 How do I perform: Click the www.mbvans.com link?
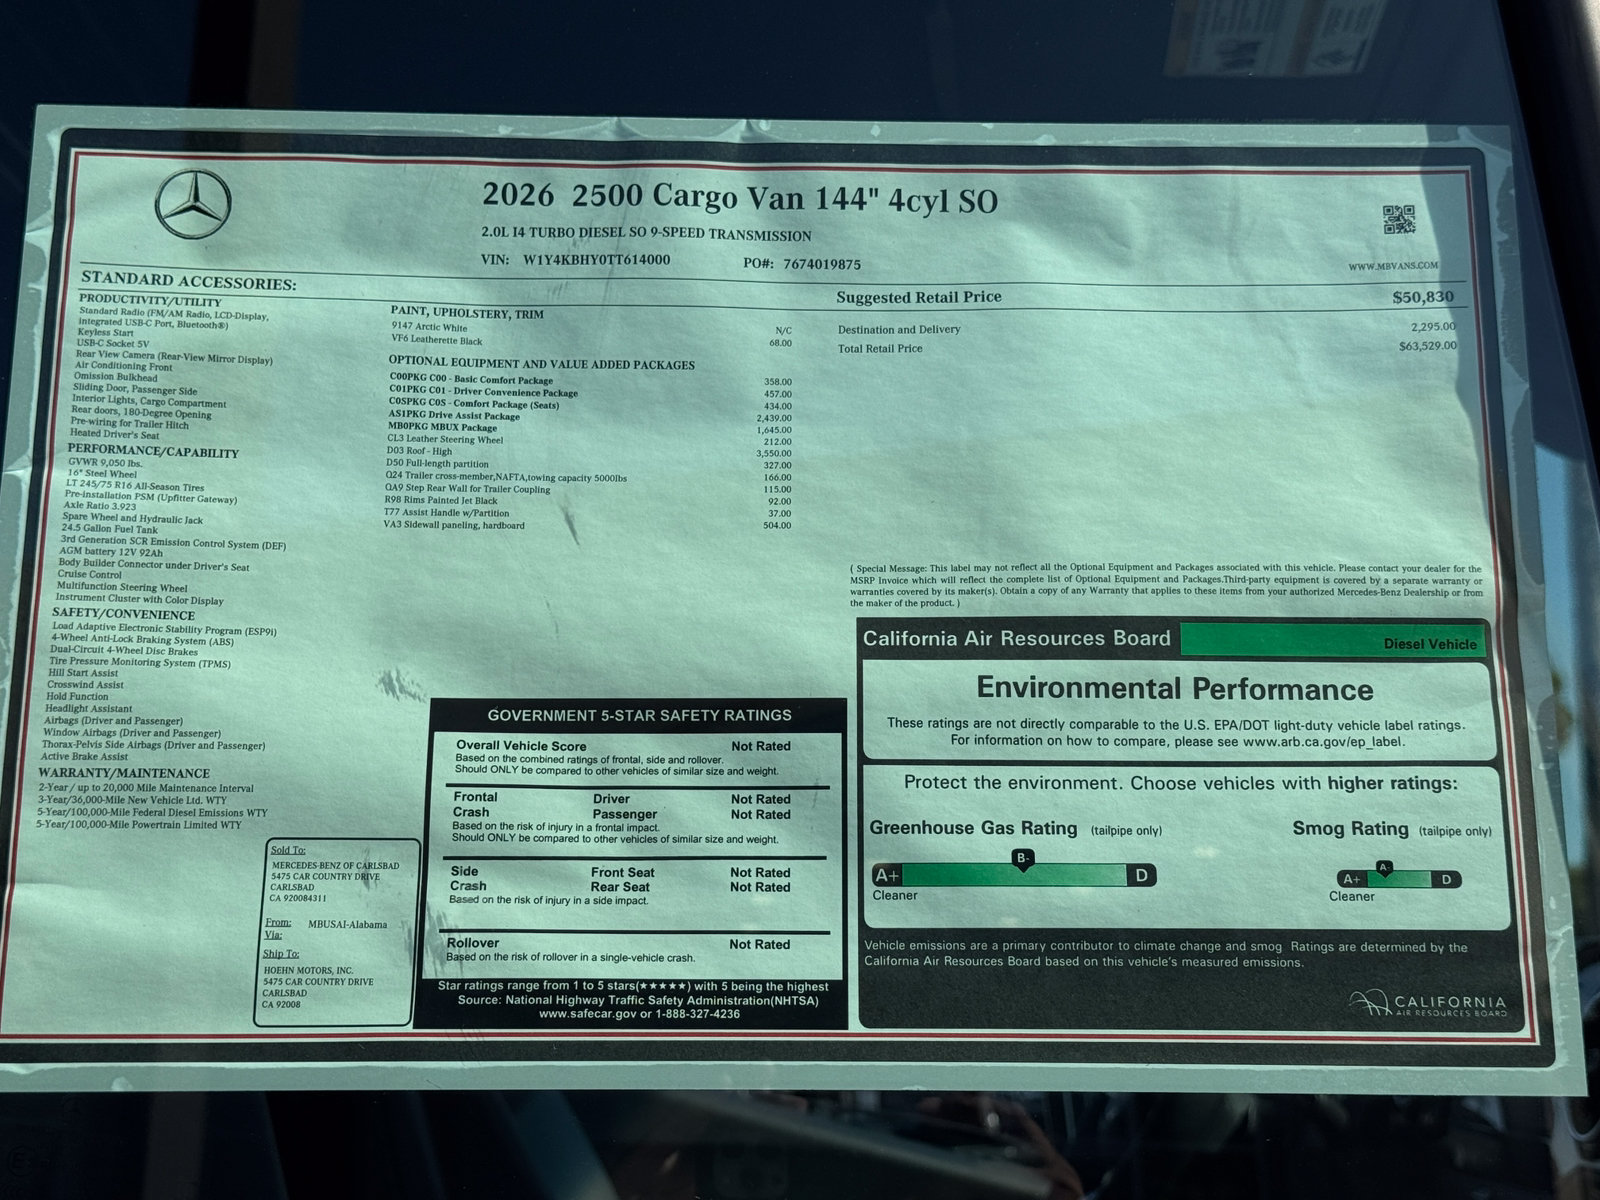pyautogui.click(x=1393, y=265)
